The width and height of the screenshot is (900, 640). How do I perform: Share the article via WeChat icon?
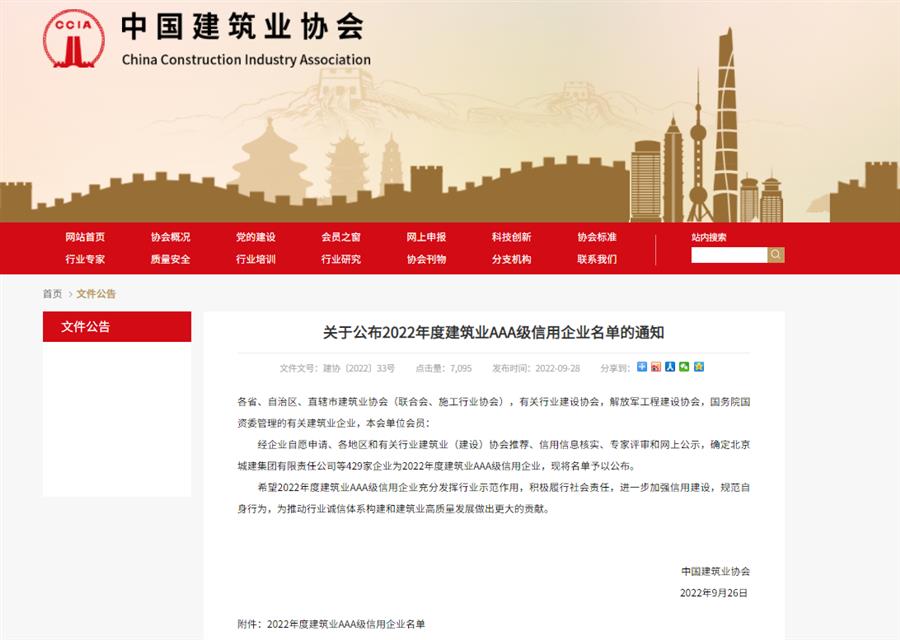(683, 367)
